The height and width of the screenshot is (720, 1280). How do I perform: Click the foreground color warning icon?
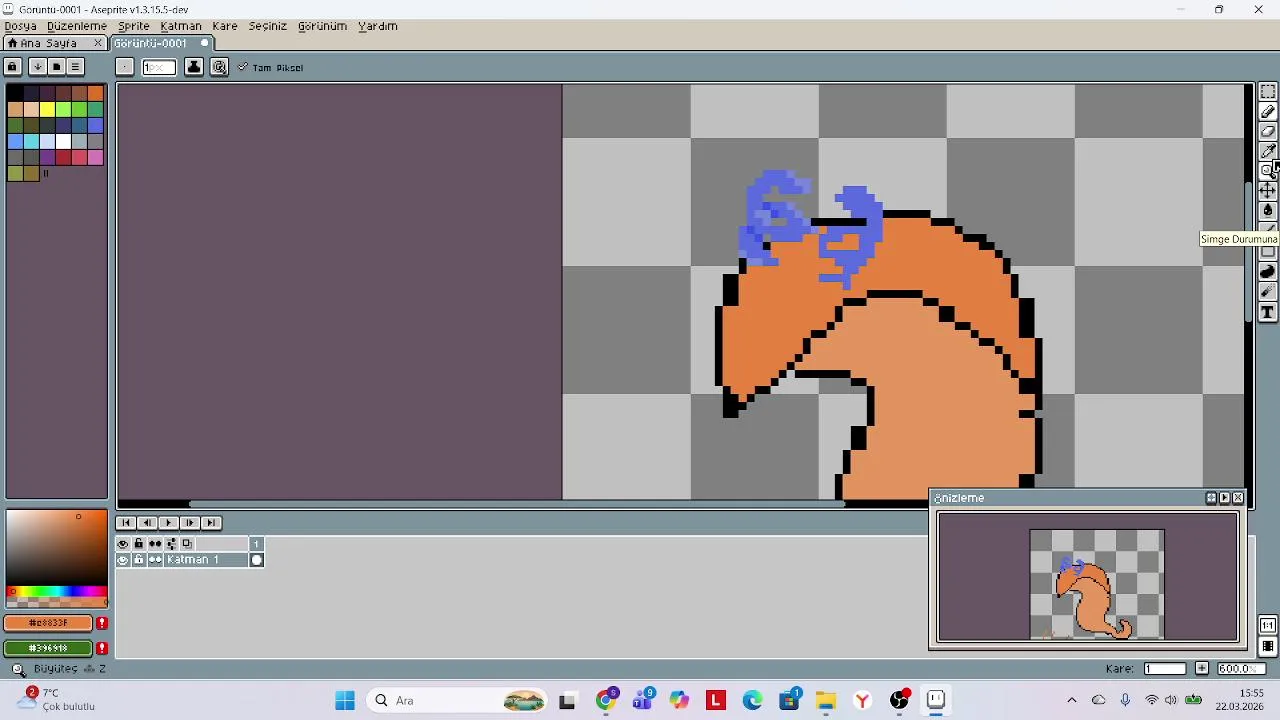(x=101, y=623)
